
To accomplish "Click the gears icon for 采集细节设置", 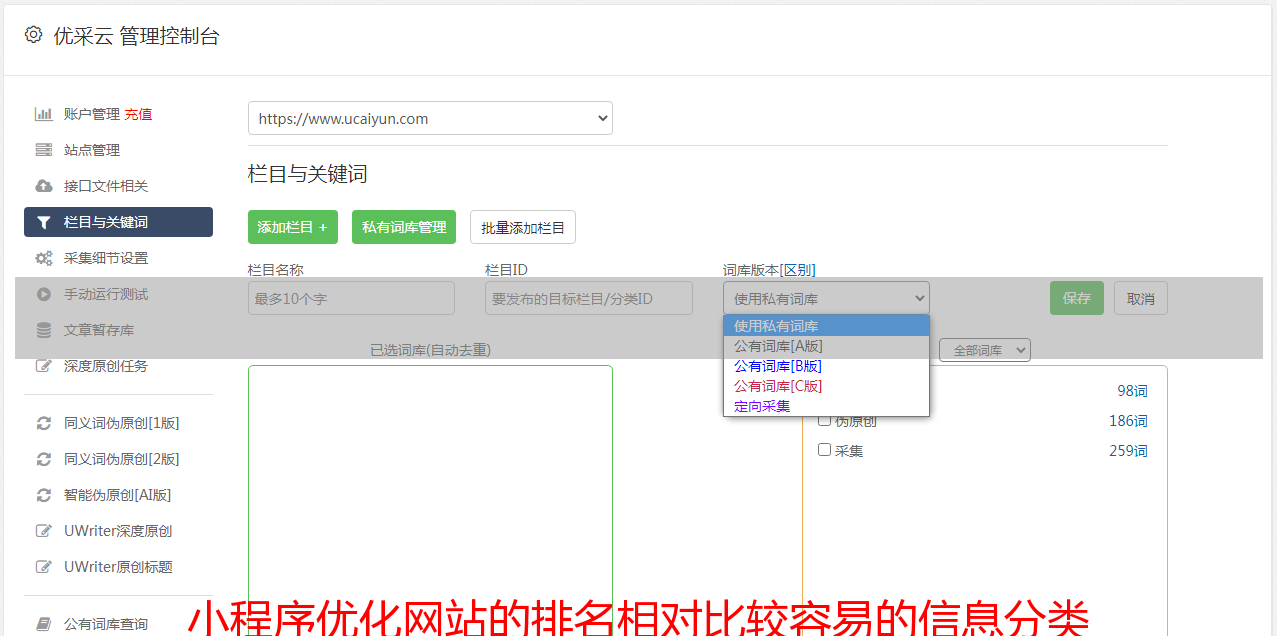I will click(x=44, y=258).
